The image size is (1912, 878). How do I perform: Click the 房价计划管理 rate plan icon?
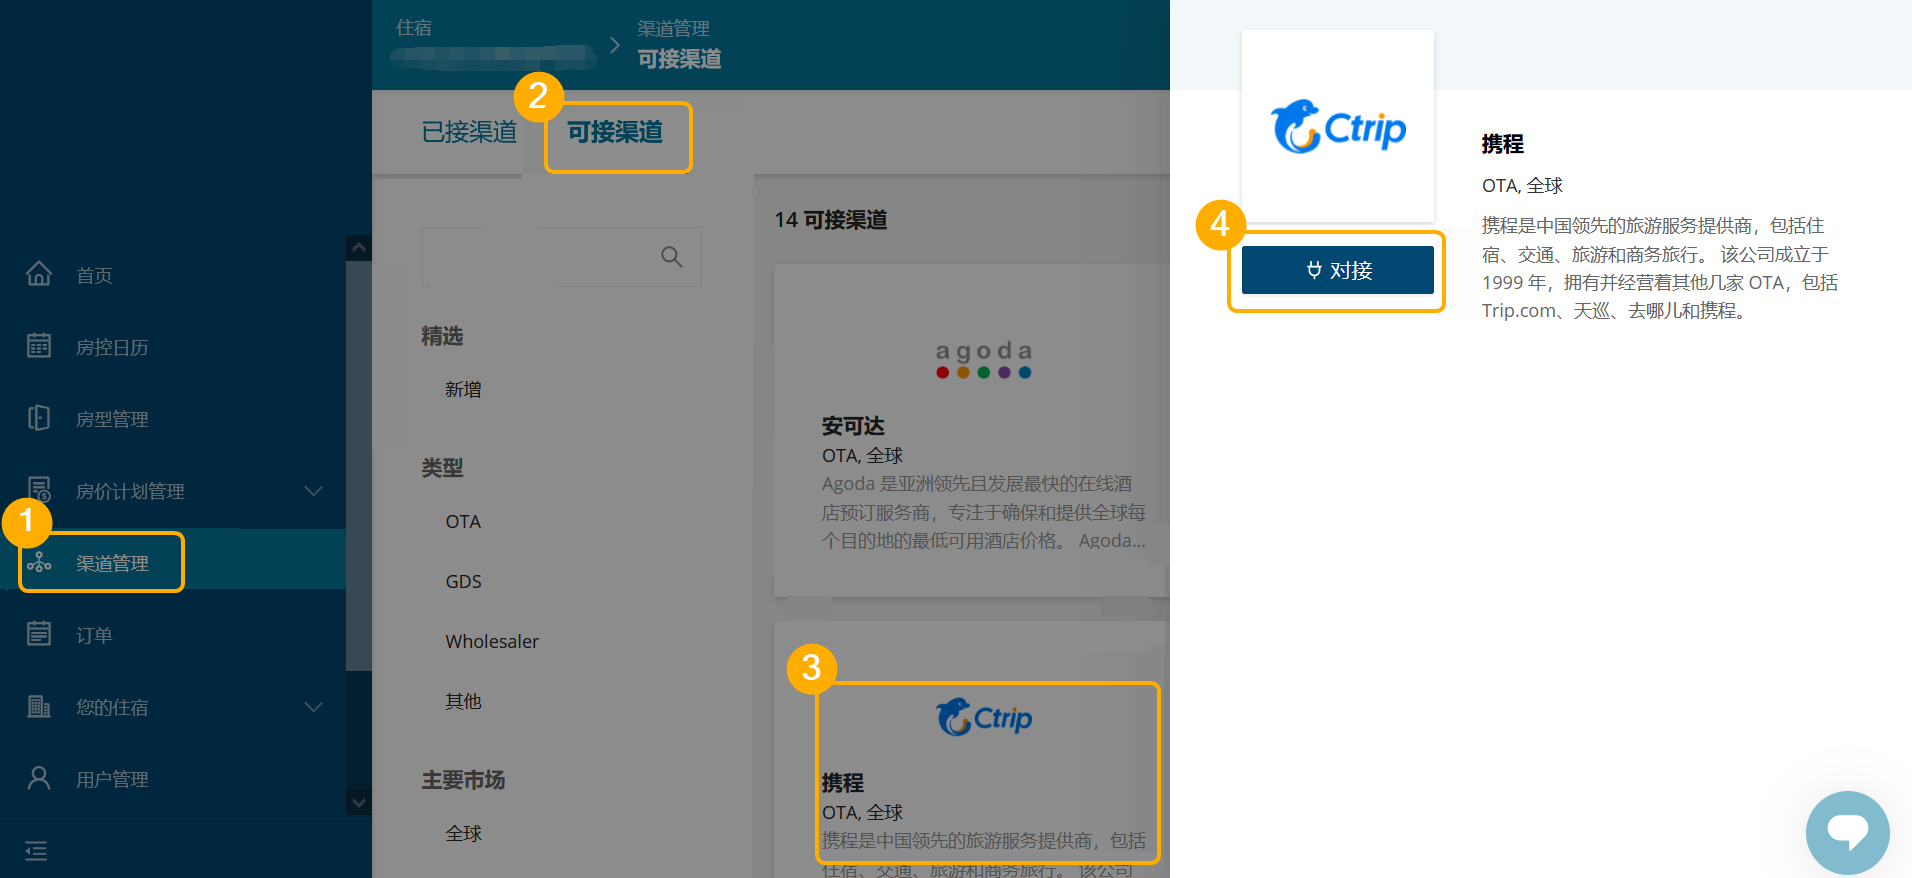pos(39,489)
